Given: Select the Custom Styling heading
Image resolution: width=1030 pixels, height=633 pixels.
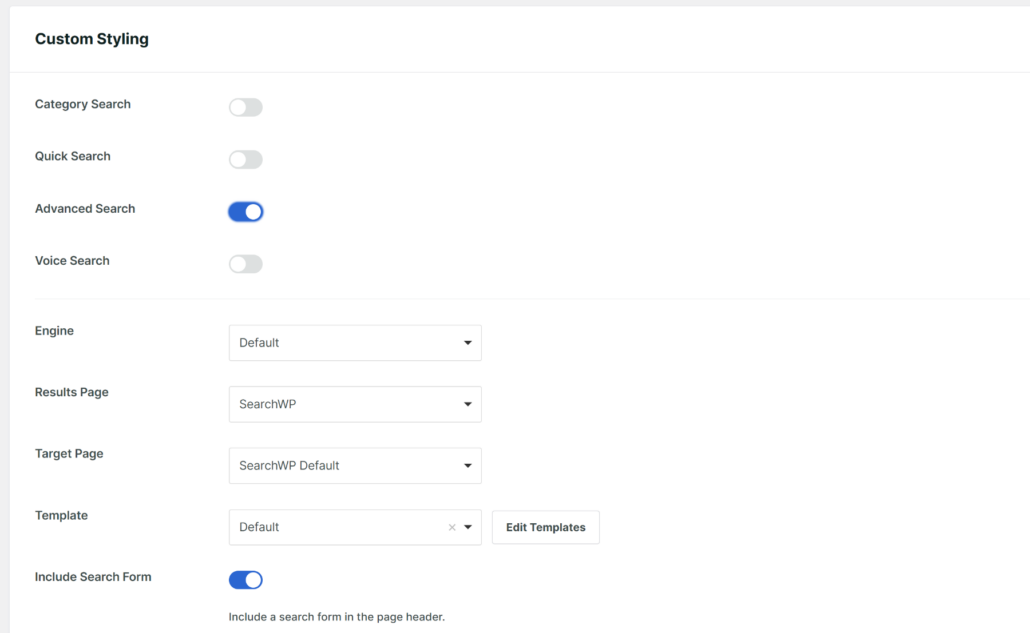Looking at the screenshot, I should pyautogui.click(x=92, y=39).
